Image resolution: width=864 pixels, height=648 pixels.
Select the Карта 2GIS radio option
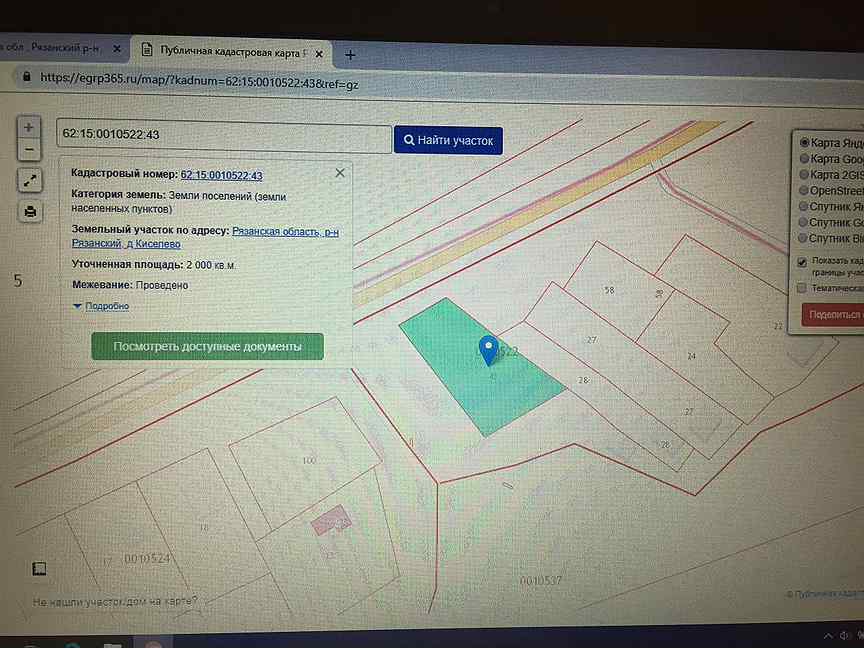[804, 175]
